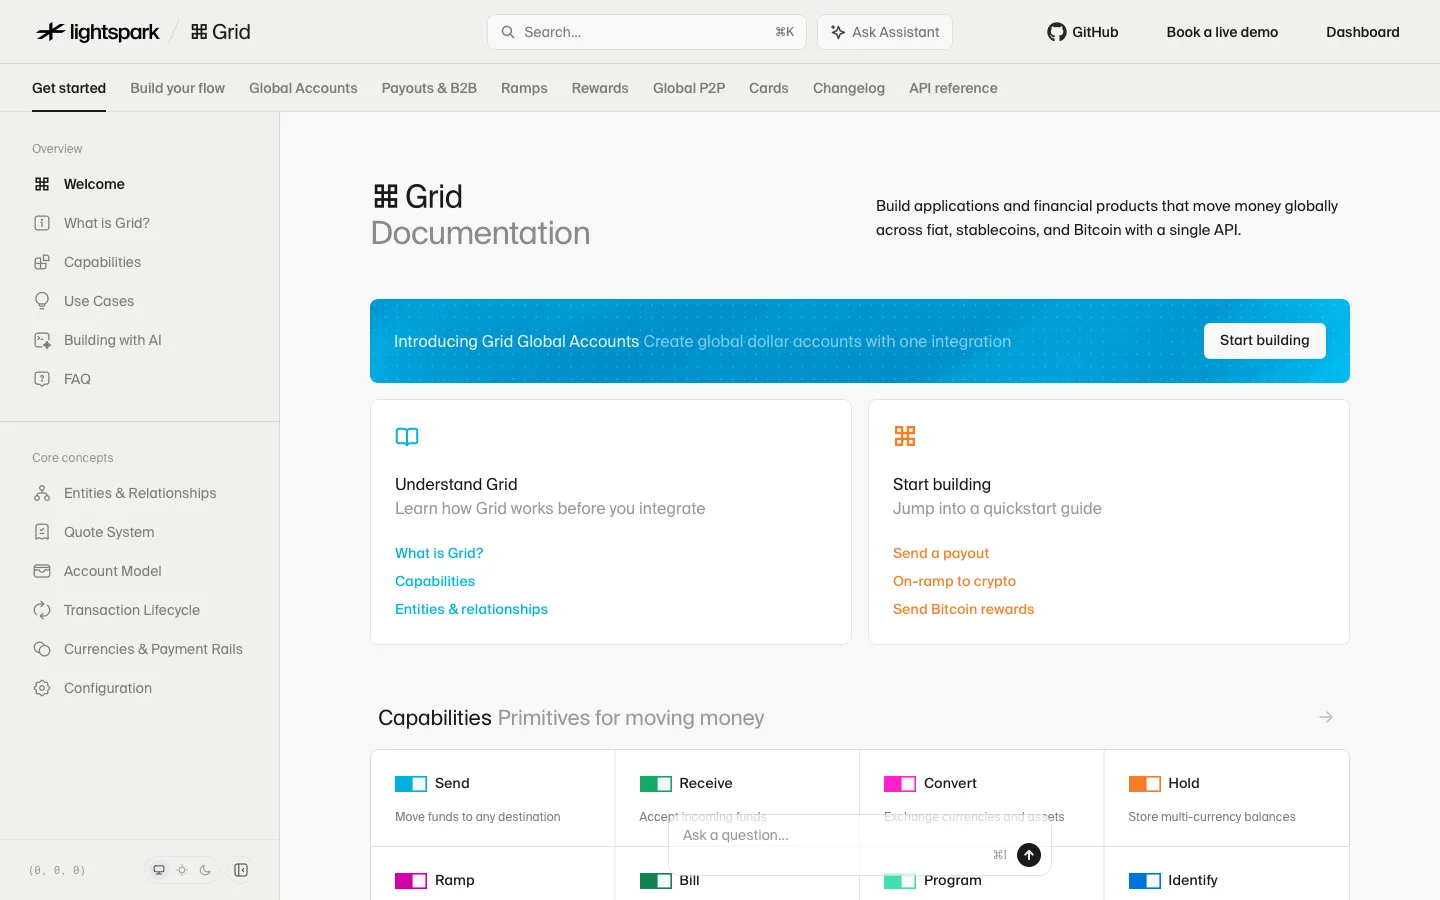
Task: Open the What is Grid? card link
Action: click(x=439, y=553)
